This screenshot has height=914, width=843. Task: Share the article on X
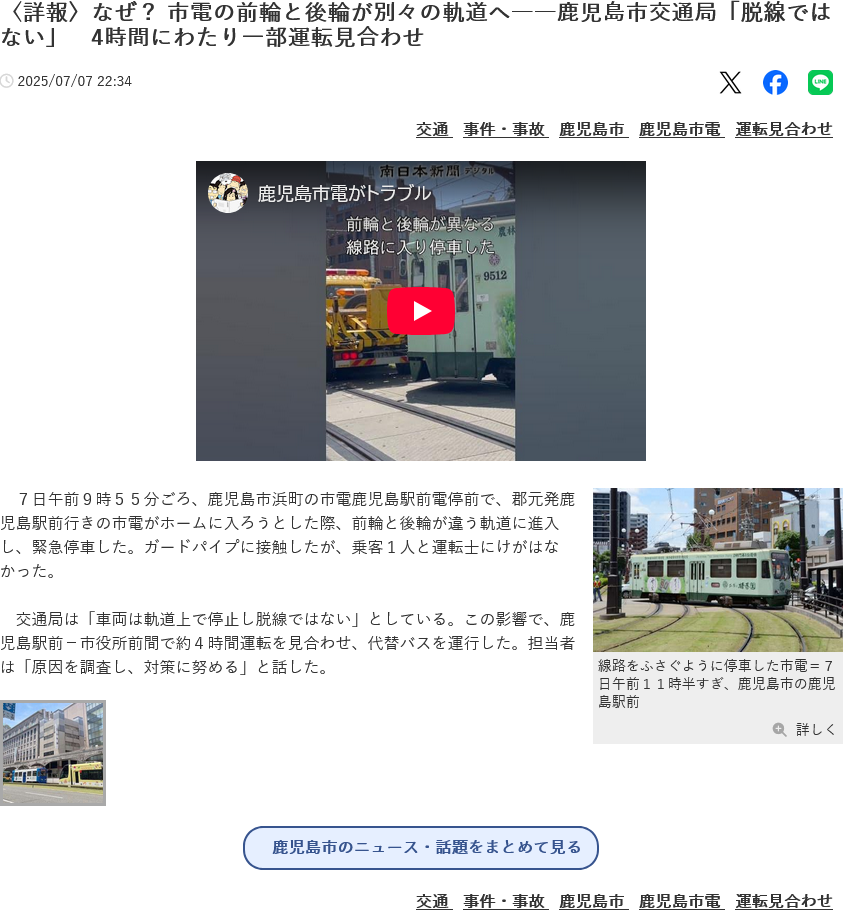(x=730, y=82)
